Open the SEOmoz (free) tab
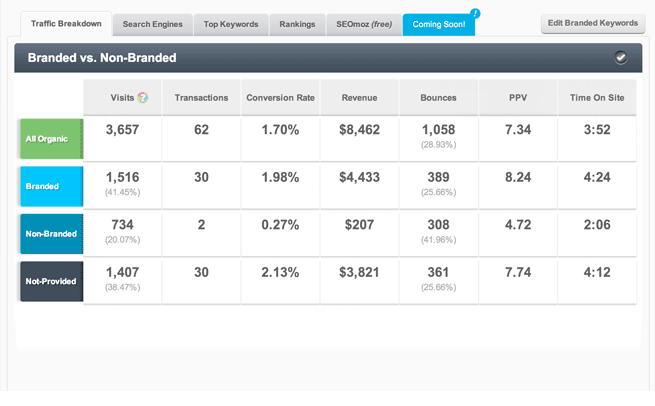Image resolution: width=655 pixels, height=406 pixels. (x=364, y=24)
